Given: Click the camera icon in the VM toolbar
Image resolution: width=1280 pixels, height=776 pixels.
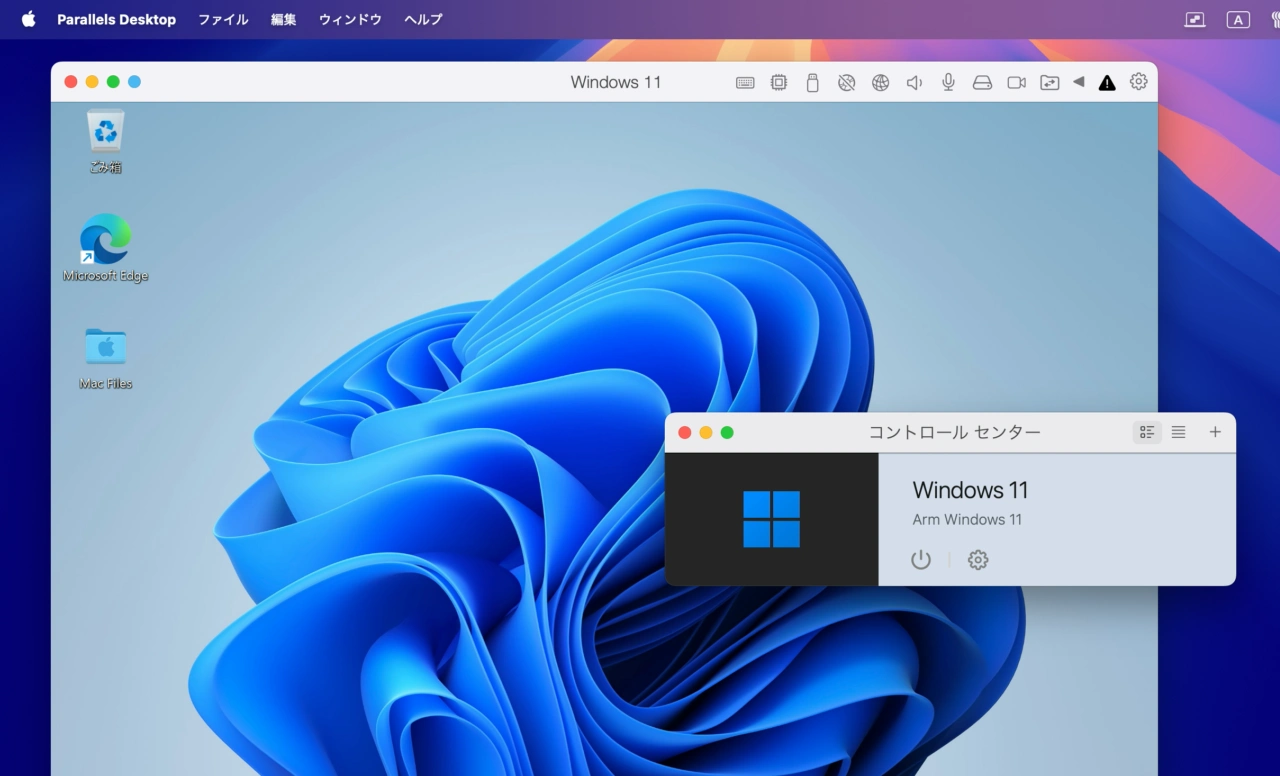Looking at the screenshot, I should pyautogui.click(x=1016, y=82).
